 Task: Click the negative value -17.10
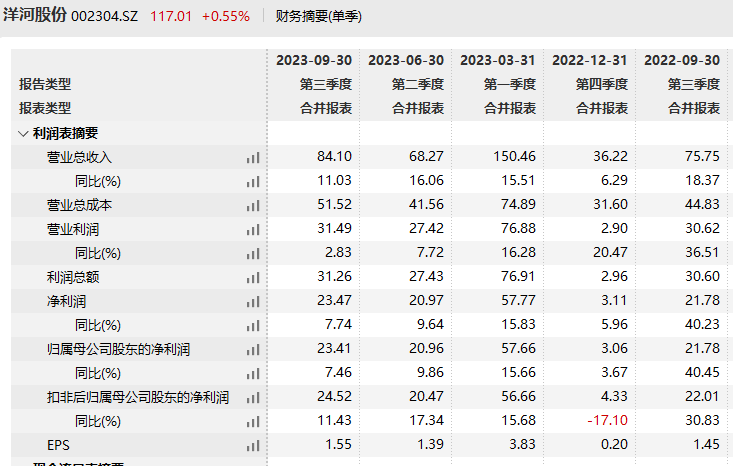(607, 420)
